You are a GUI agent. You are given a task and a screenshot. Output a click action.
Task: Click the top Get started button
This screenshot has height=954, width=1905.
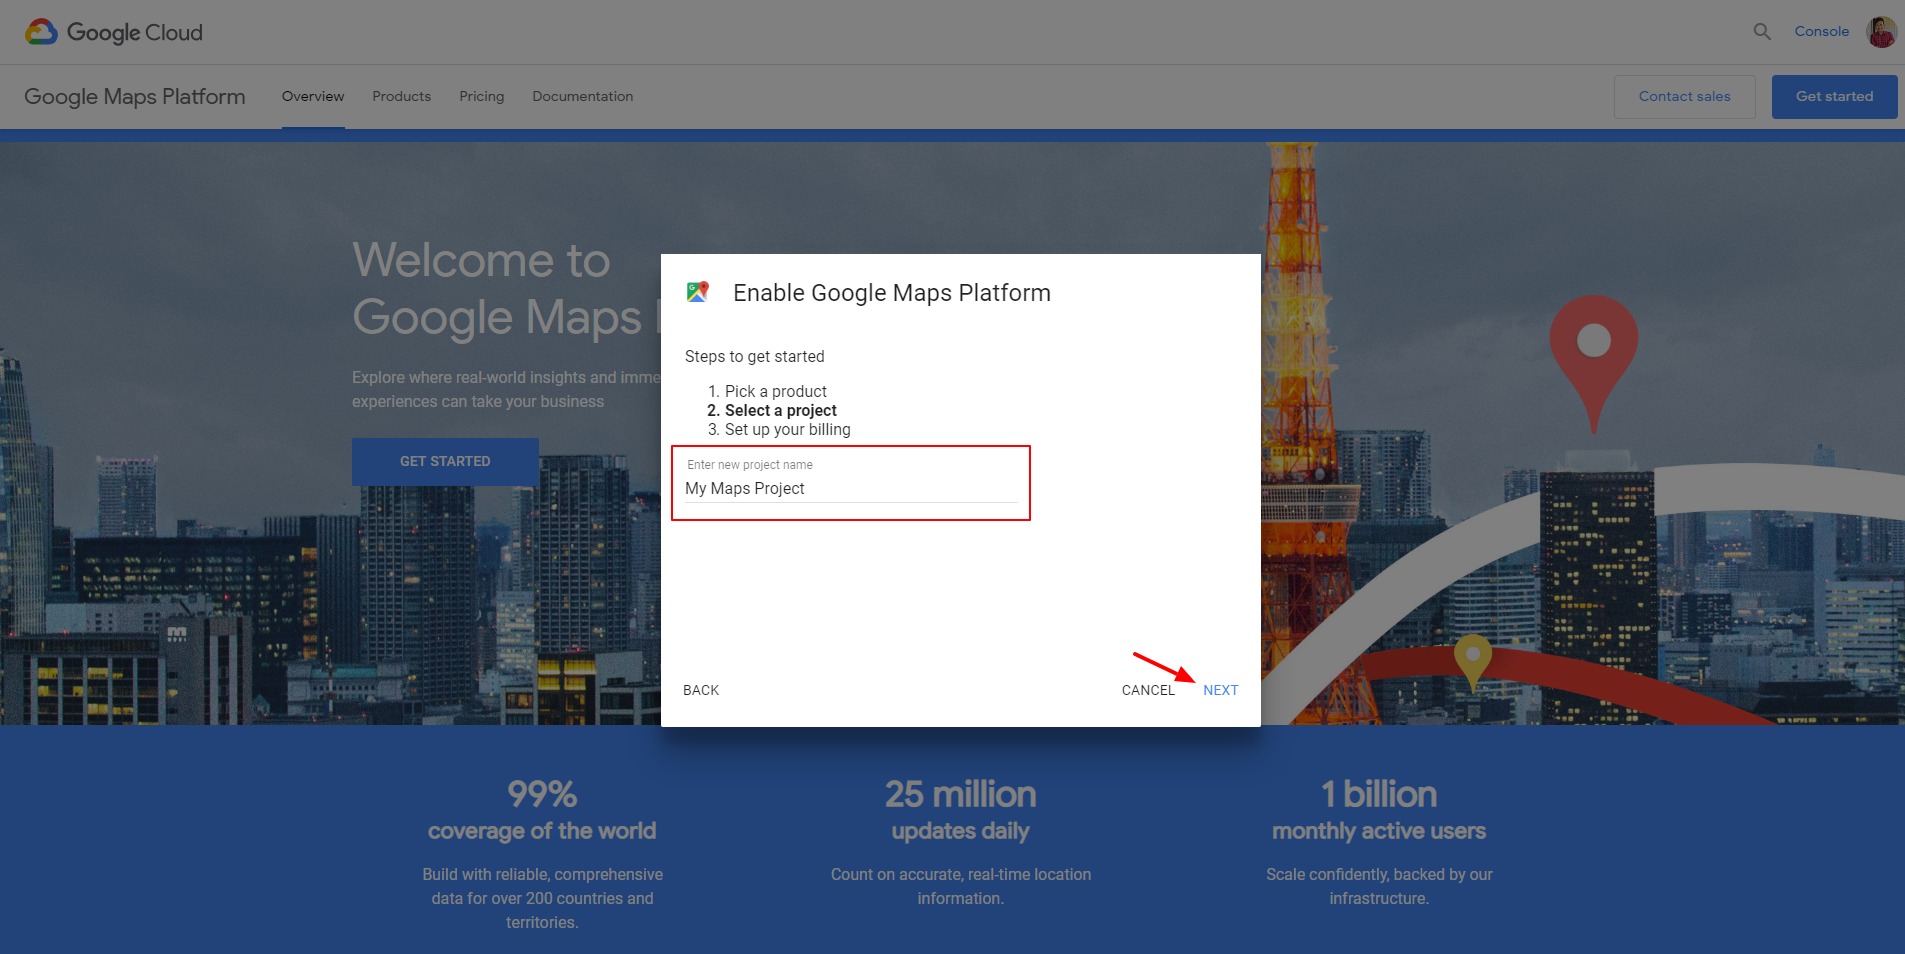tap(1834, 97)
